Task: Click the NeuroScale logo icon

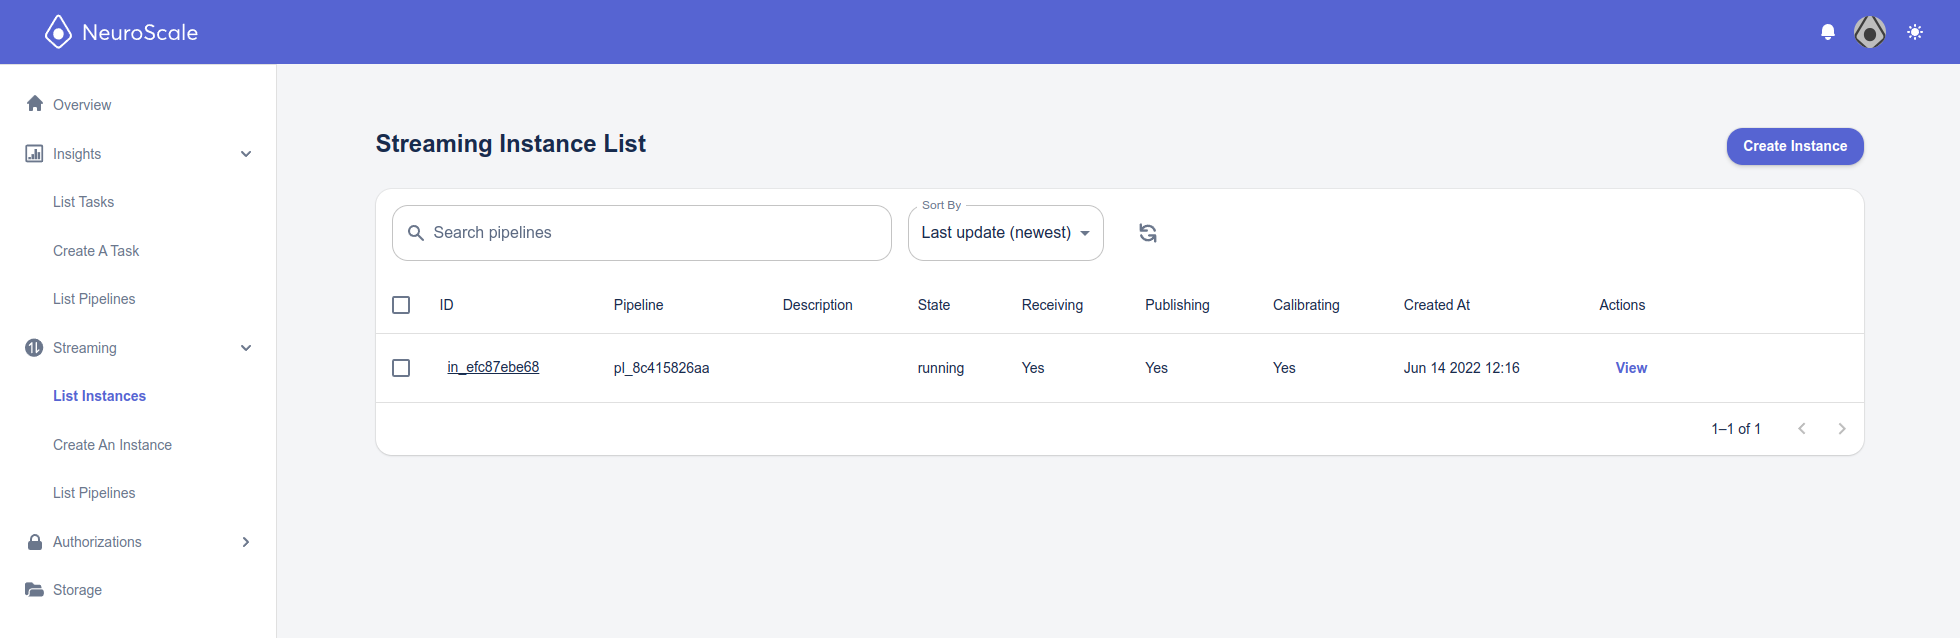Action: 58,32
